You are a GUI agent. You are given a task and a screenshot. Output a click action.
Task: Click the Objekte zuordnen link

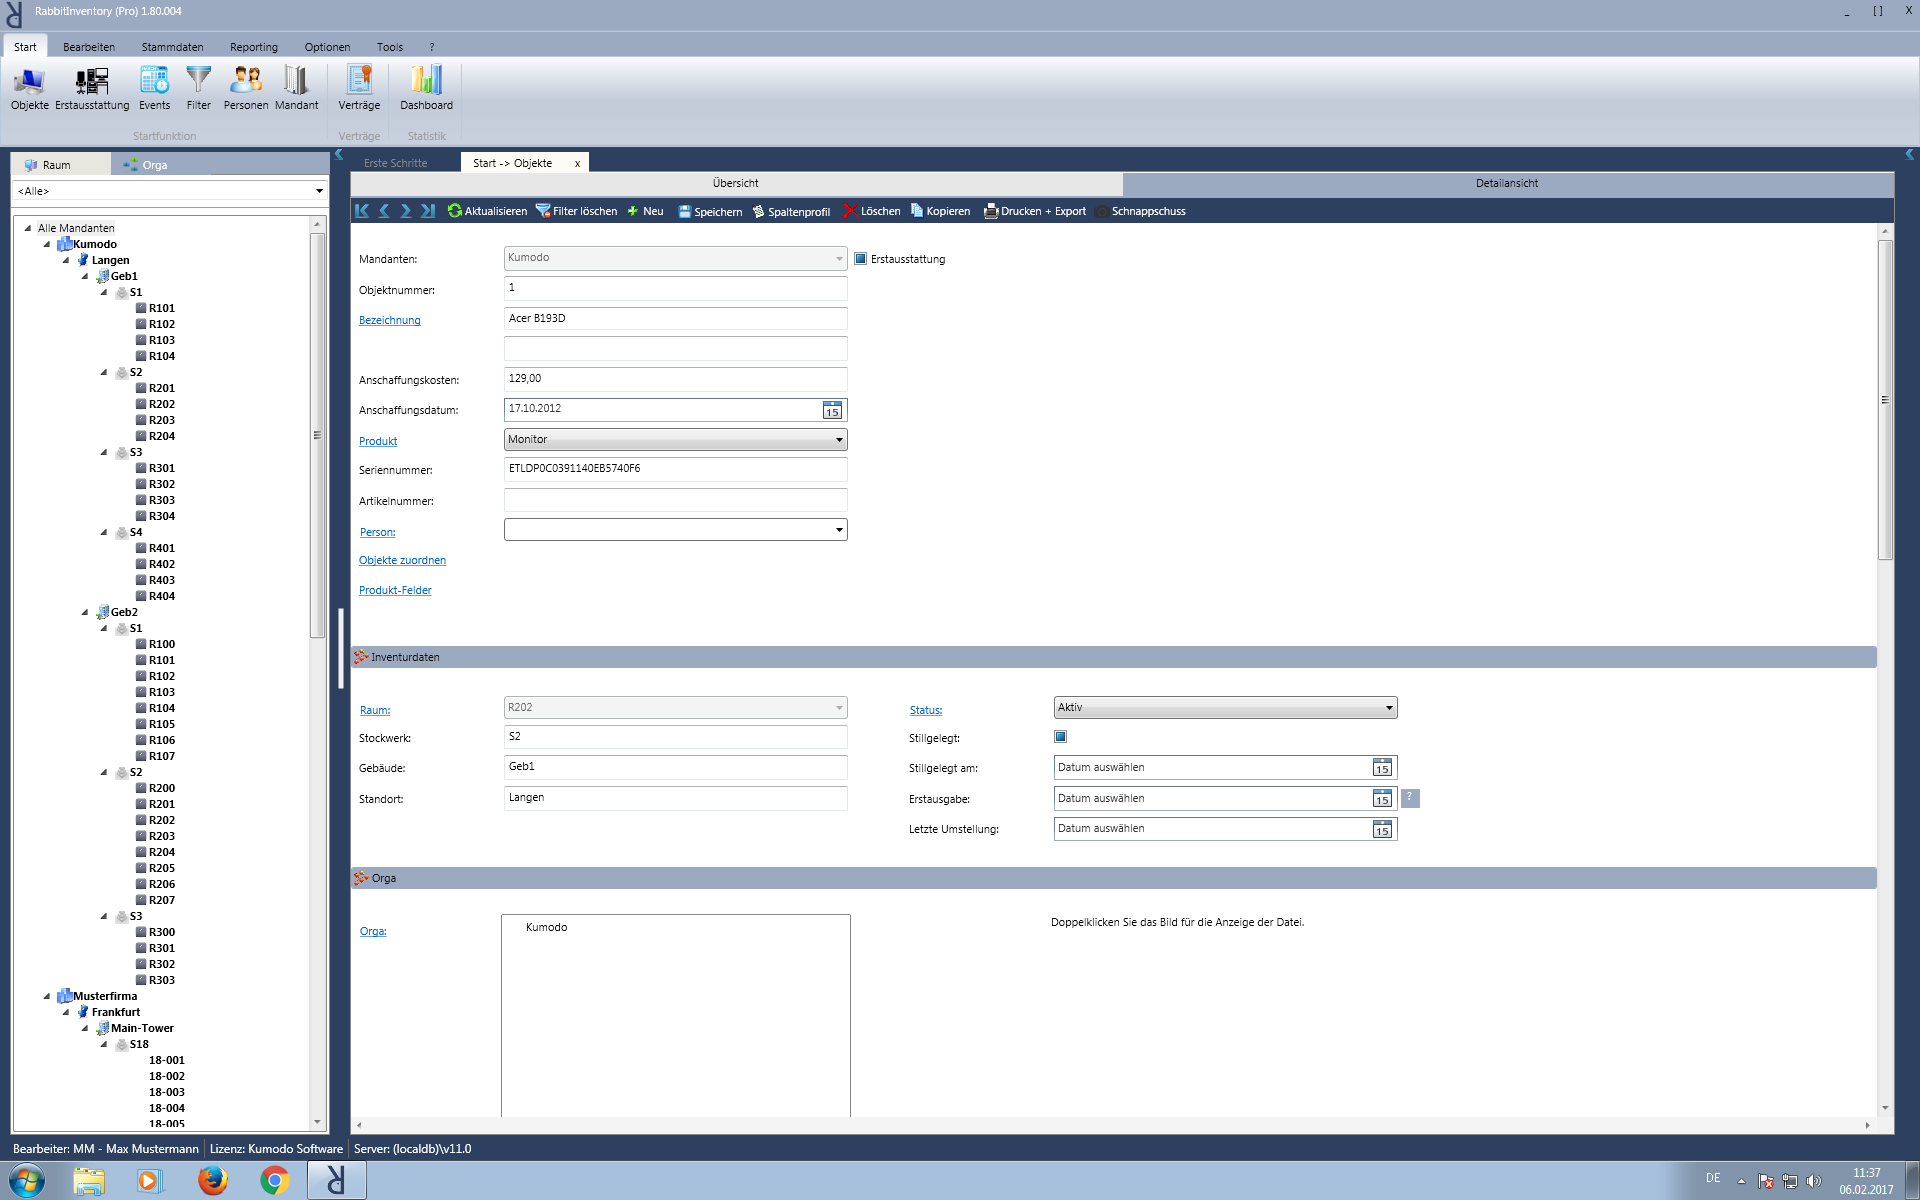pyautogui.click(x=402, y=560)
